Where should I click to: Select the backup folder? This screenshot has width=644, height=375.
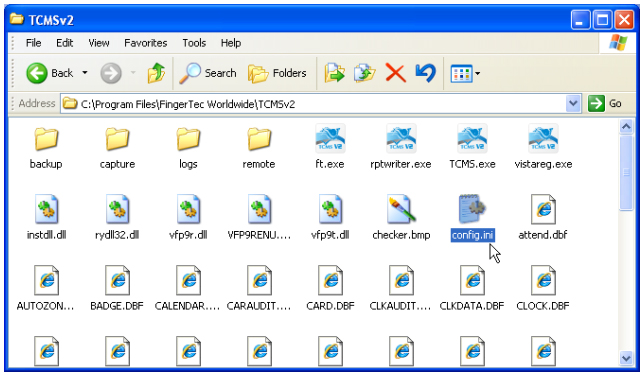tap(46, 138)
